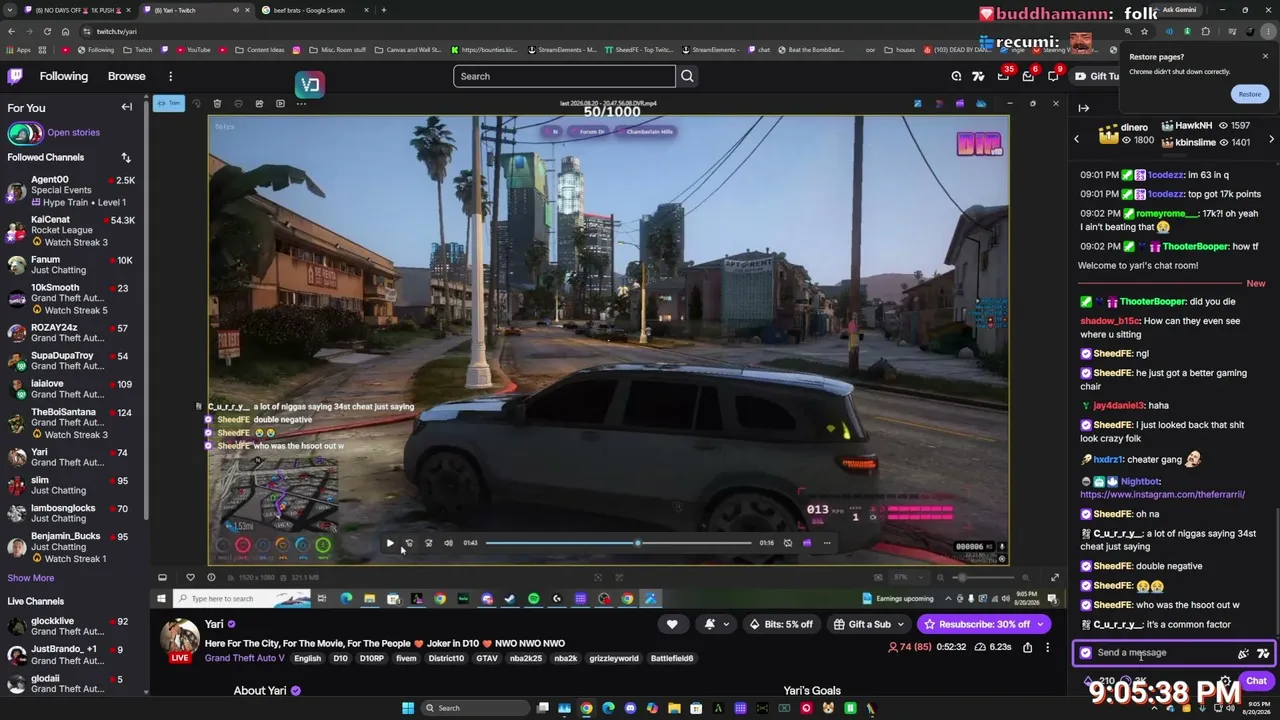Open the Browse tab
Screen dimensions: 1280x720
point(126,76)
